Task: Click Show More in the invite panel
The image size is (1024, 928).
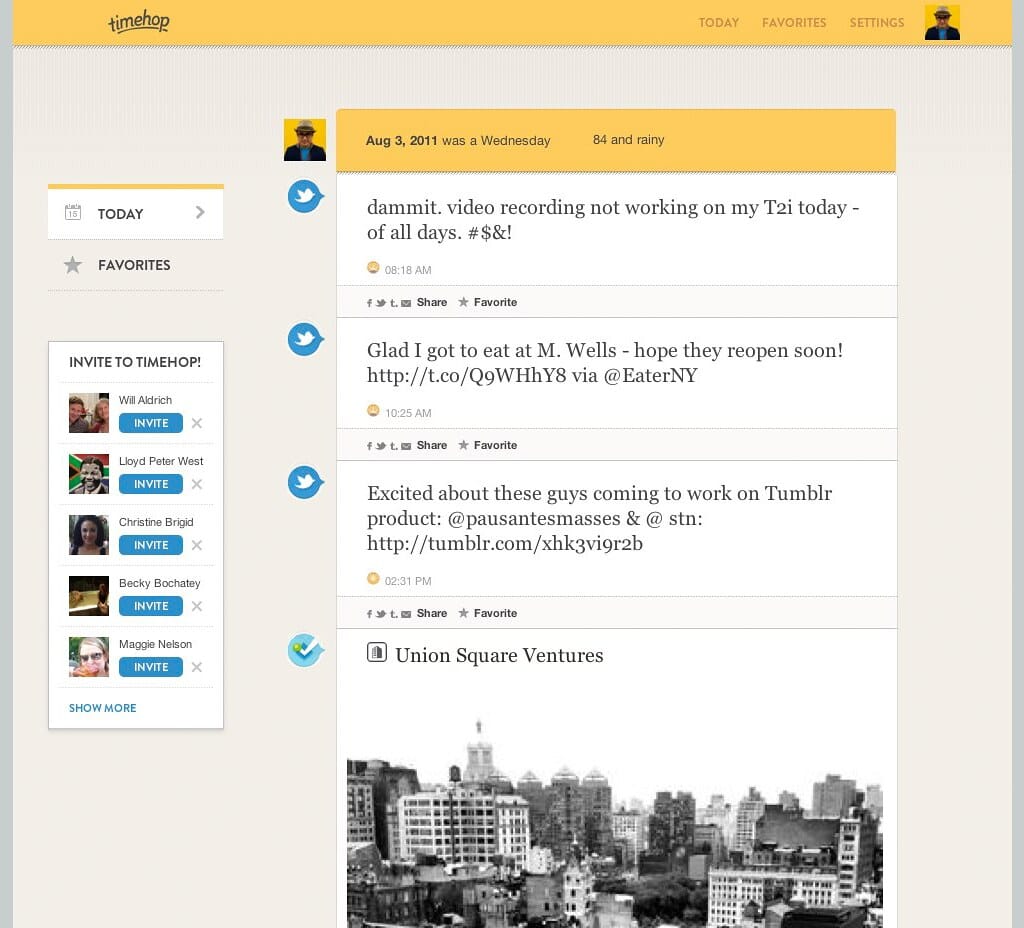Action: 103,708
